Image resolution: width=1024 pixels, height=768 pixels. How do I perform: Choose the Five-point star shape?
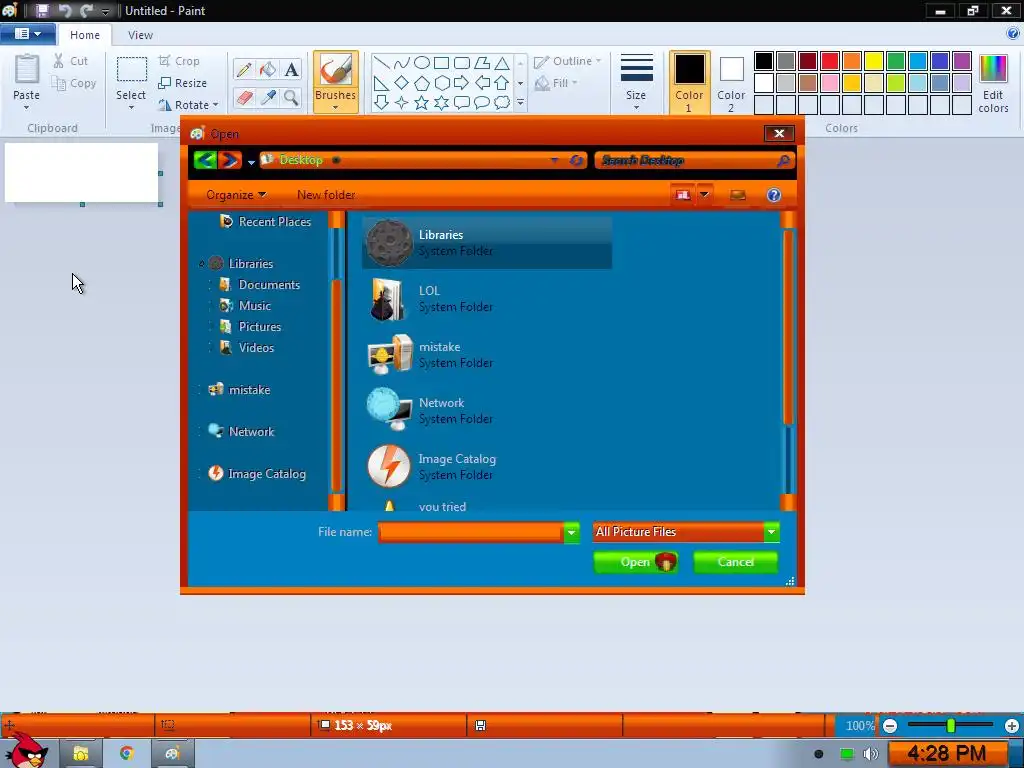(x=422, y=103)
